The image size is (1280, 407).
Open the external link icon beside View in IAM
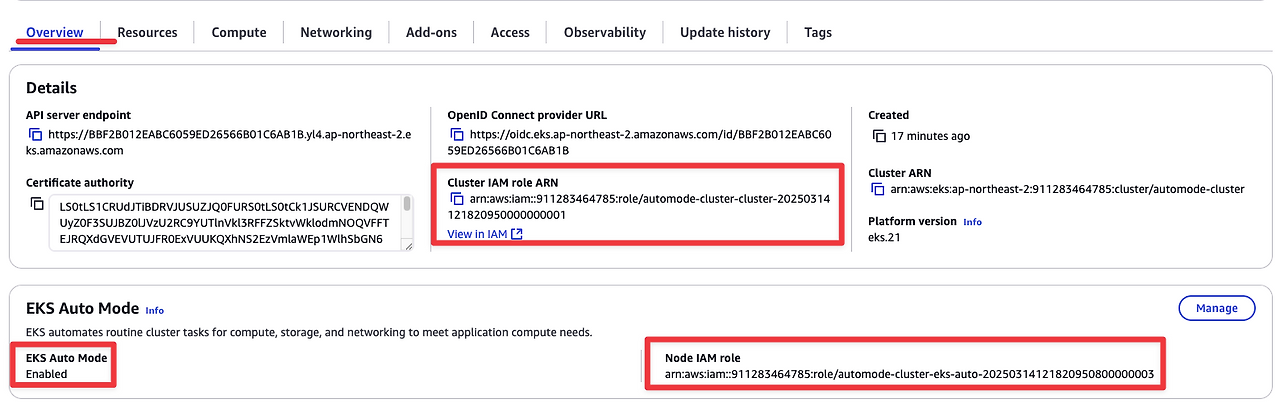[x=517, y=234]
